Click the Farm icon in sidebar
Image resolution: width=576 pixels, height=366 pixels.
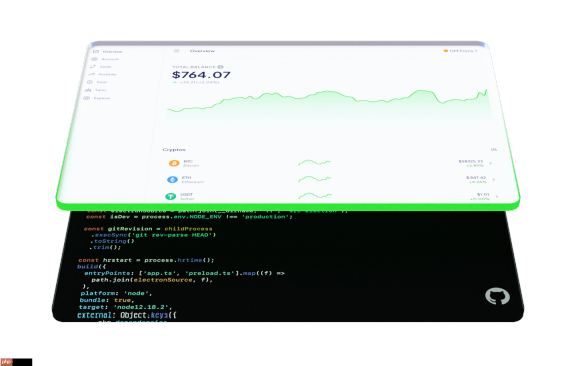click(x=88, y=90)
